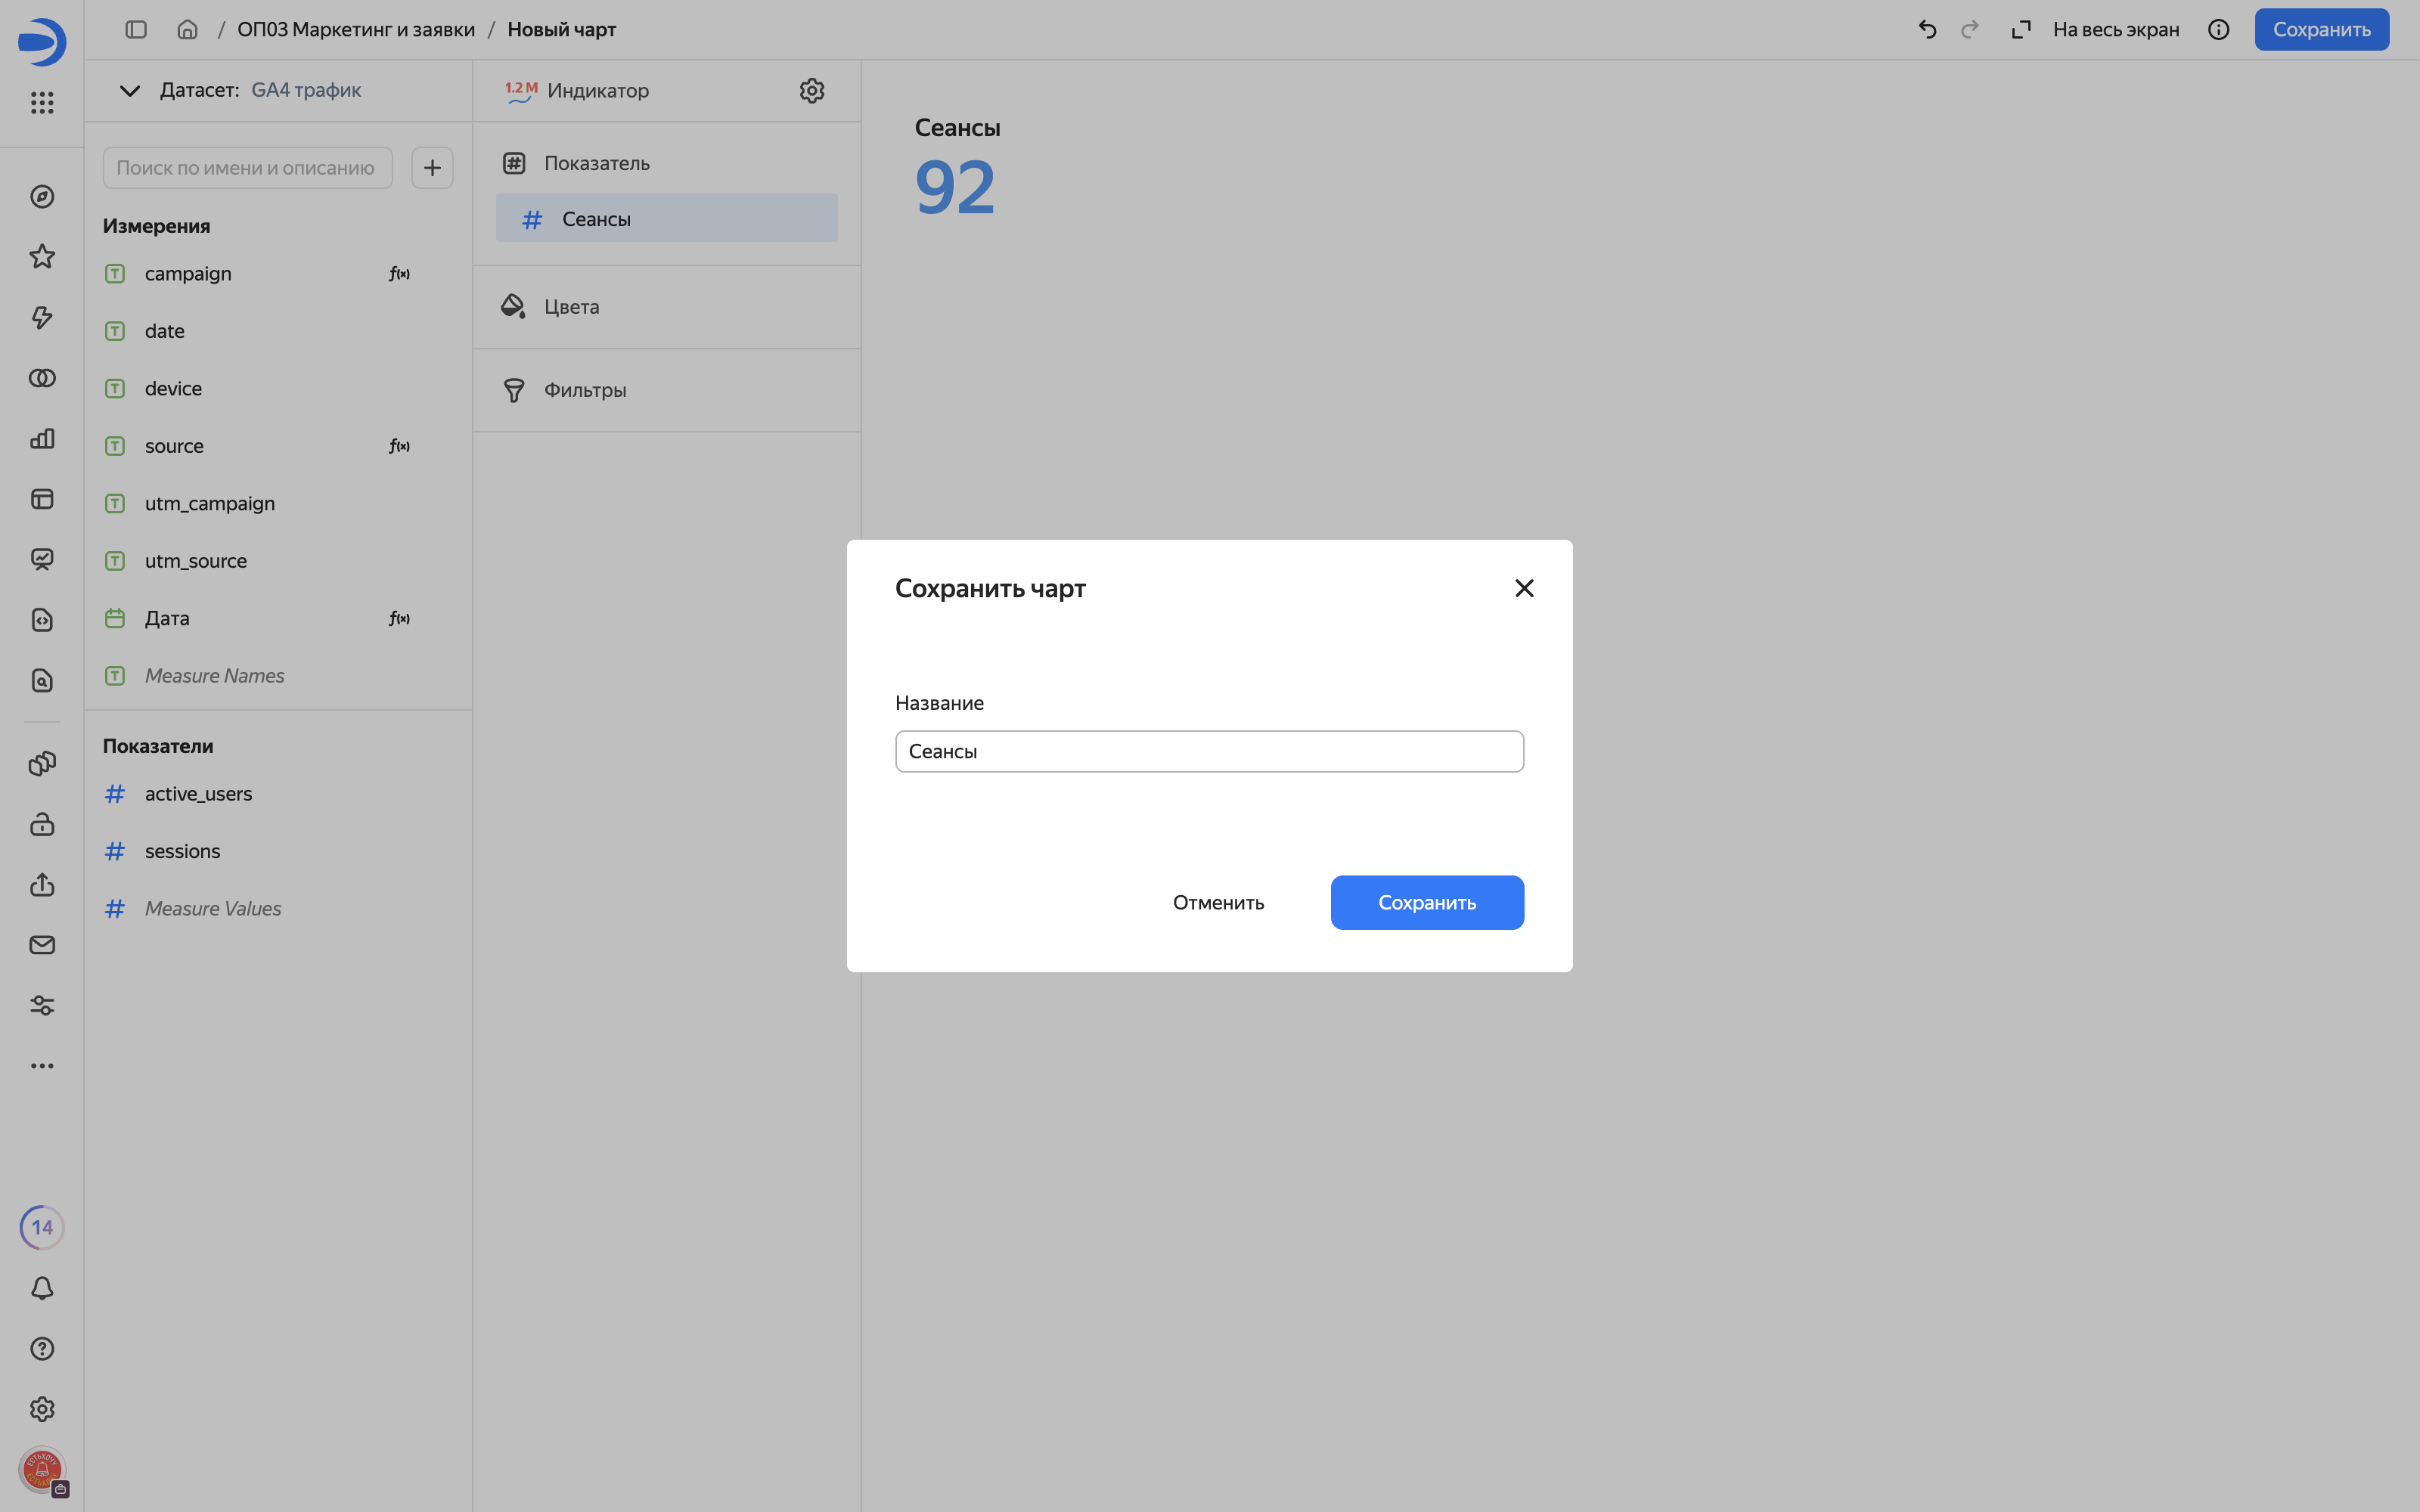Open favorites star in sidebar

(x=42, y=257)
